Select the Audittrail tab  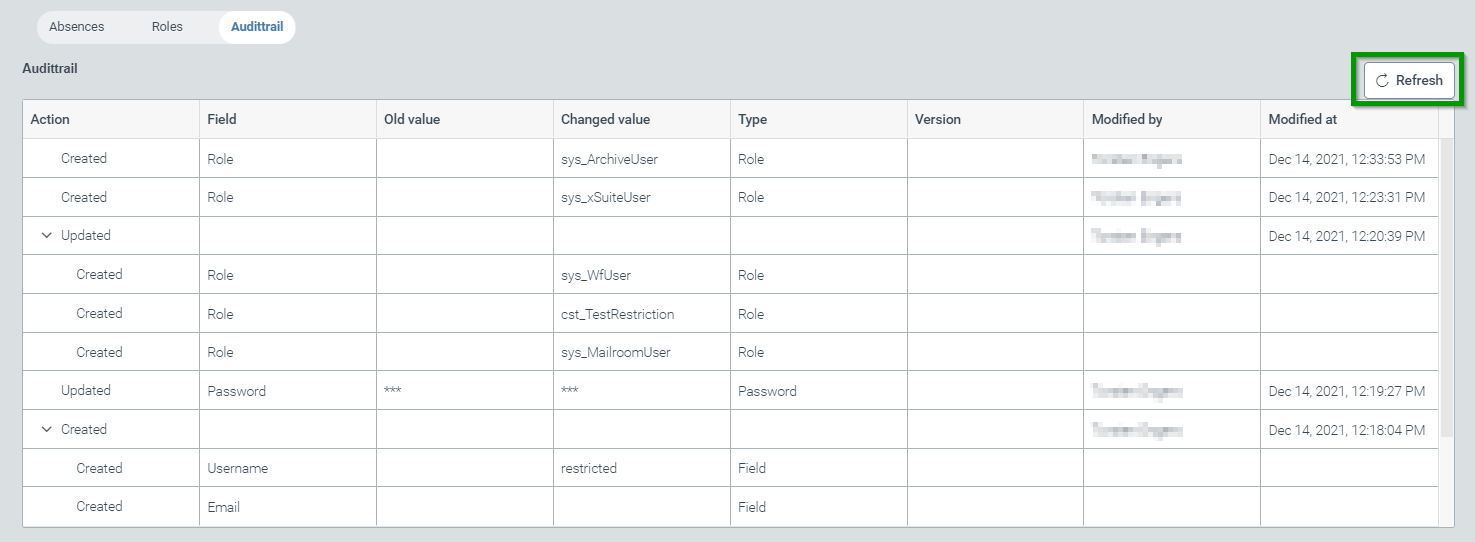[x=257, y=27]
